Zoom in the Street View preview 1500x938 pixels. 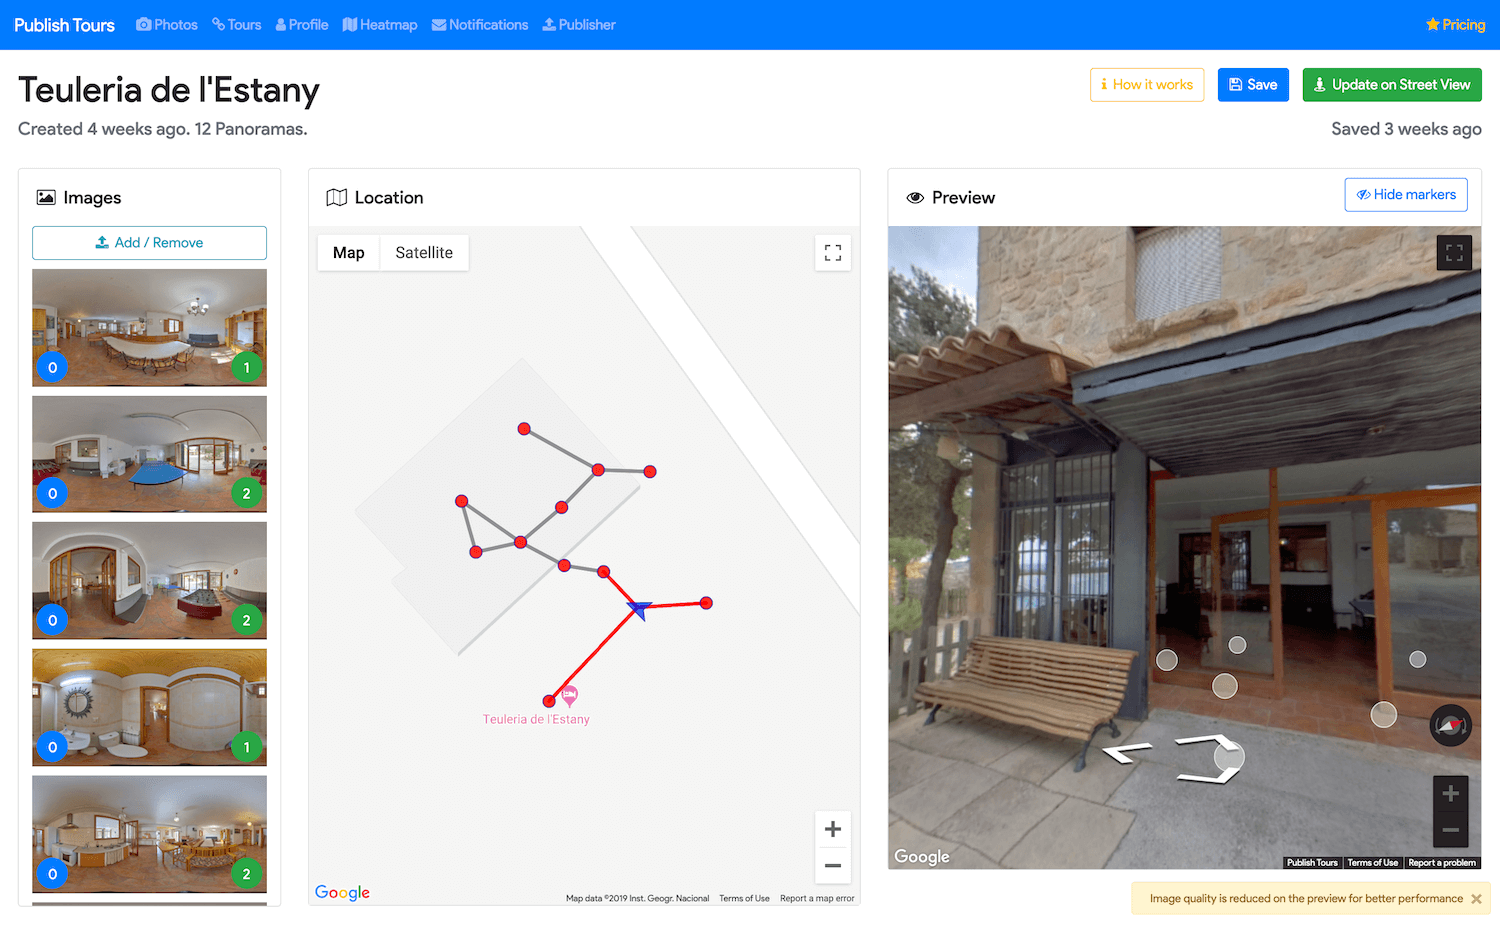(1450, 794)
